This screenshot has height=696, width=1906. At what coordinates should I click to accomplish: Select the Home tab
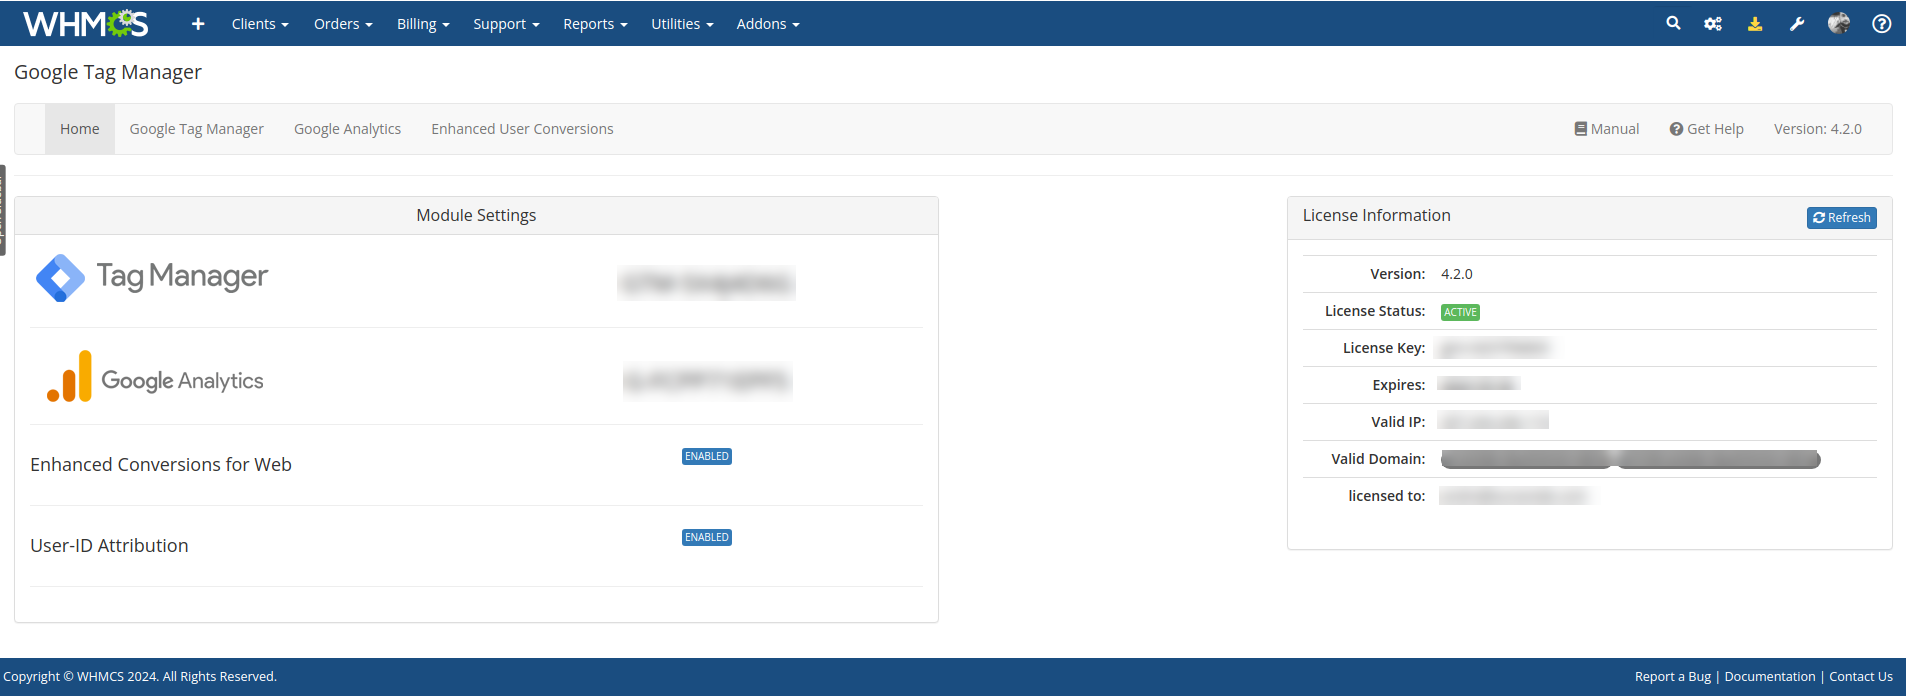pos(80,129)
